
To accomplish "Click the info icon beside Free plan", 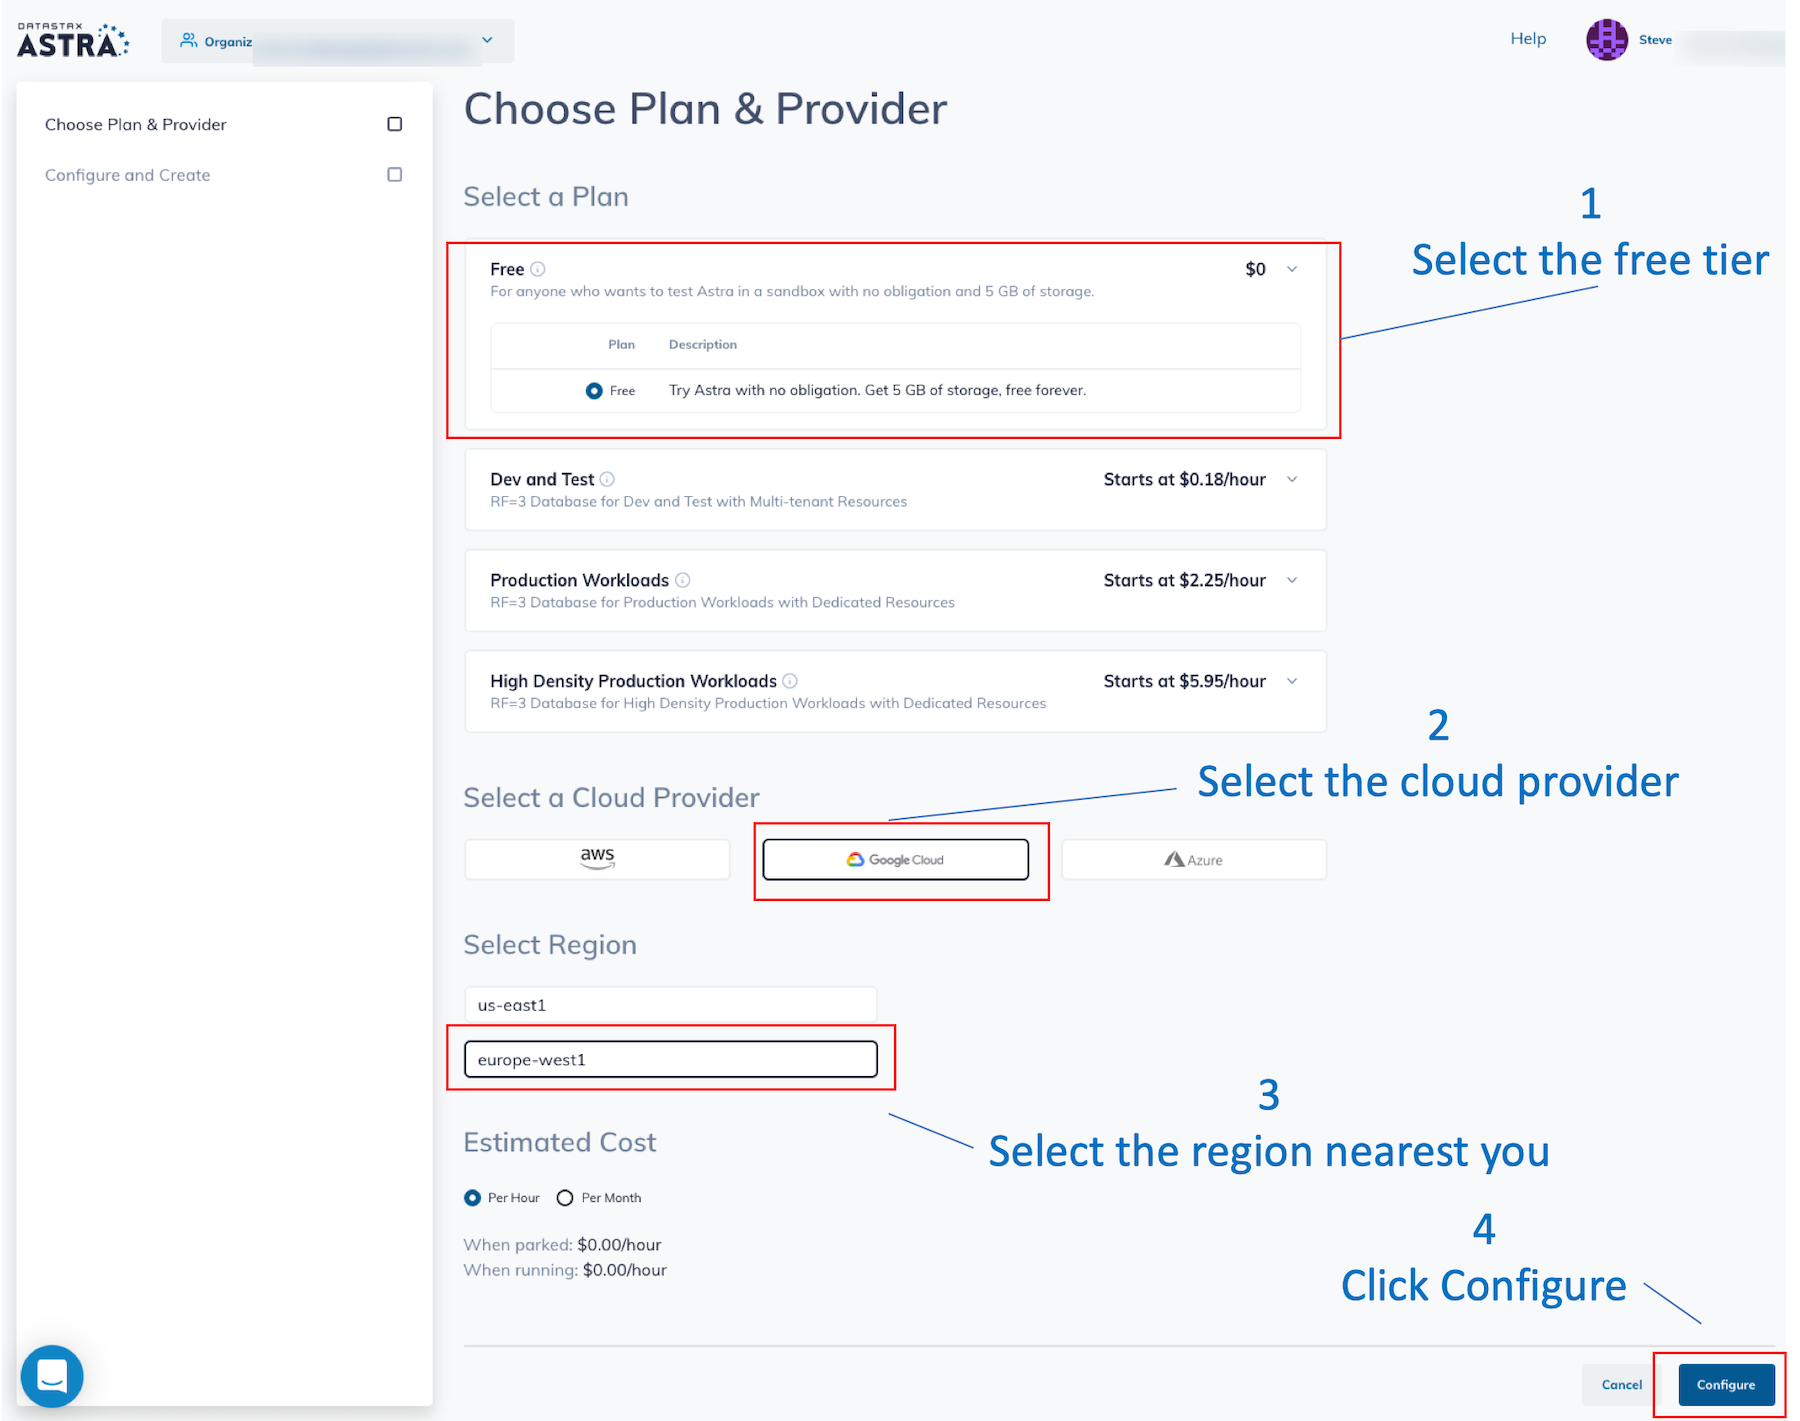I will (x=538, y=269).
